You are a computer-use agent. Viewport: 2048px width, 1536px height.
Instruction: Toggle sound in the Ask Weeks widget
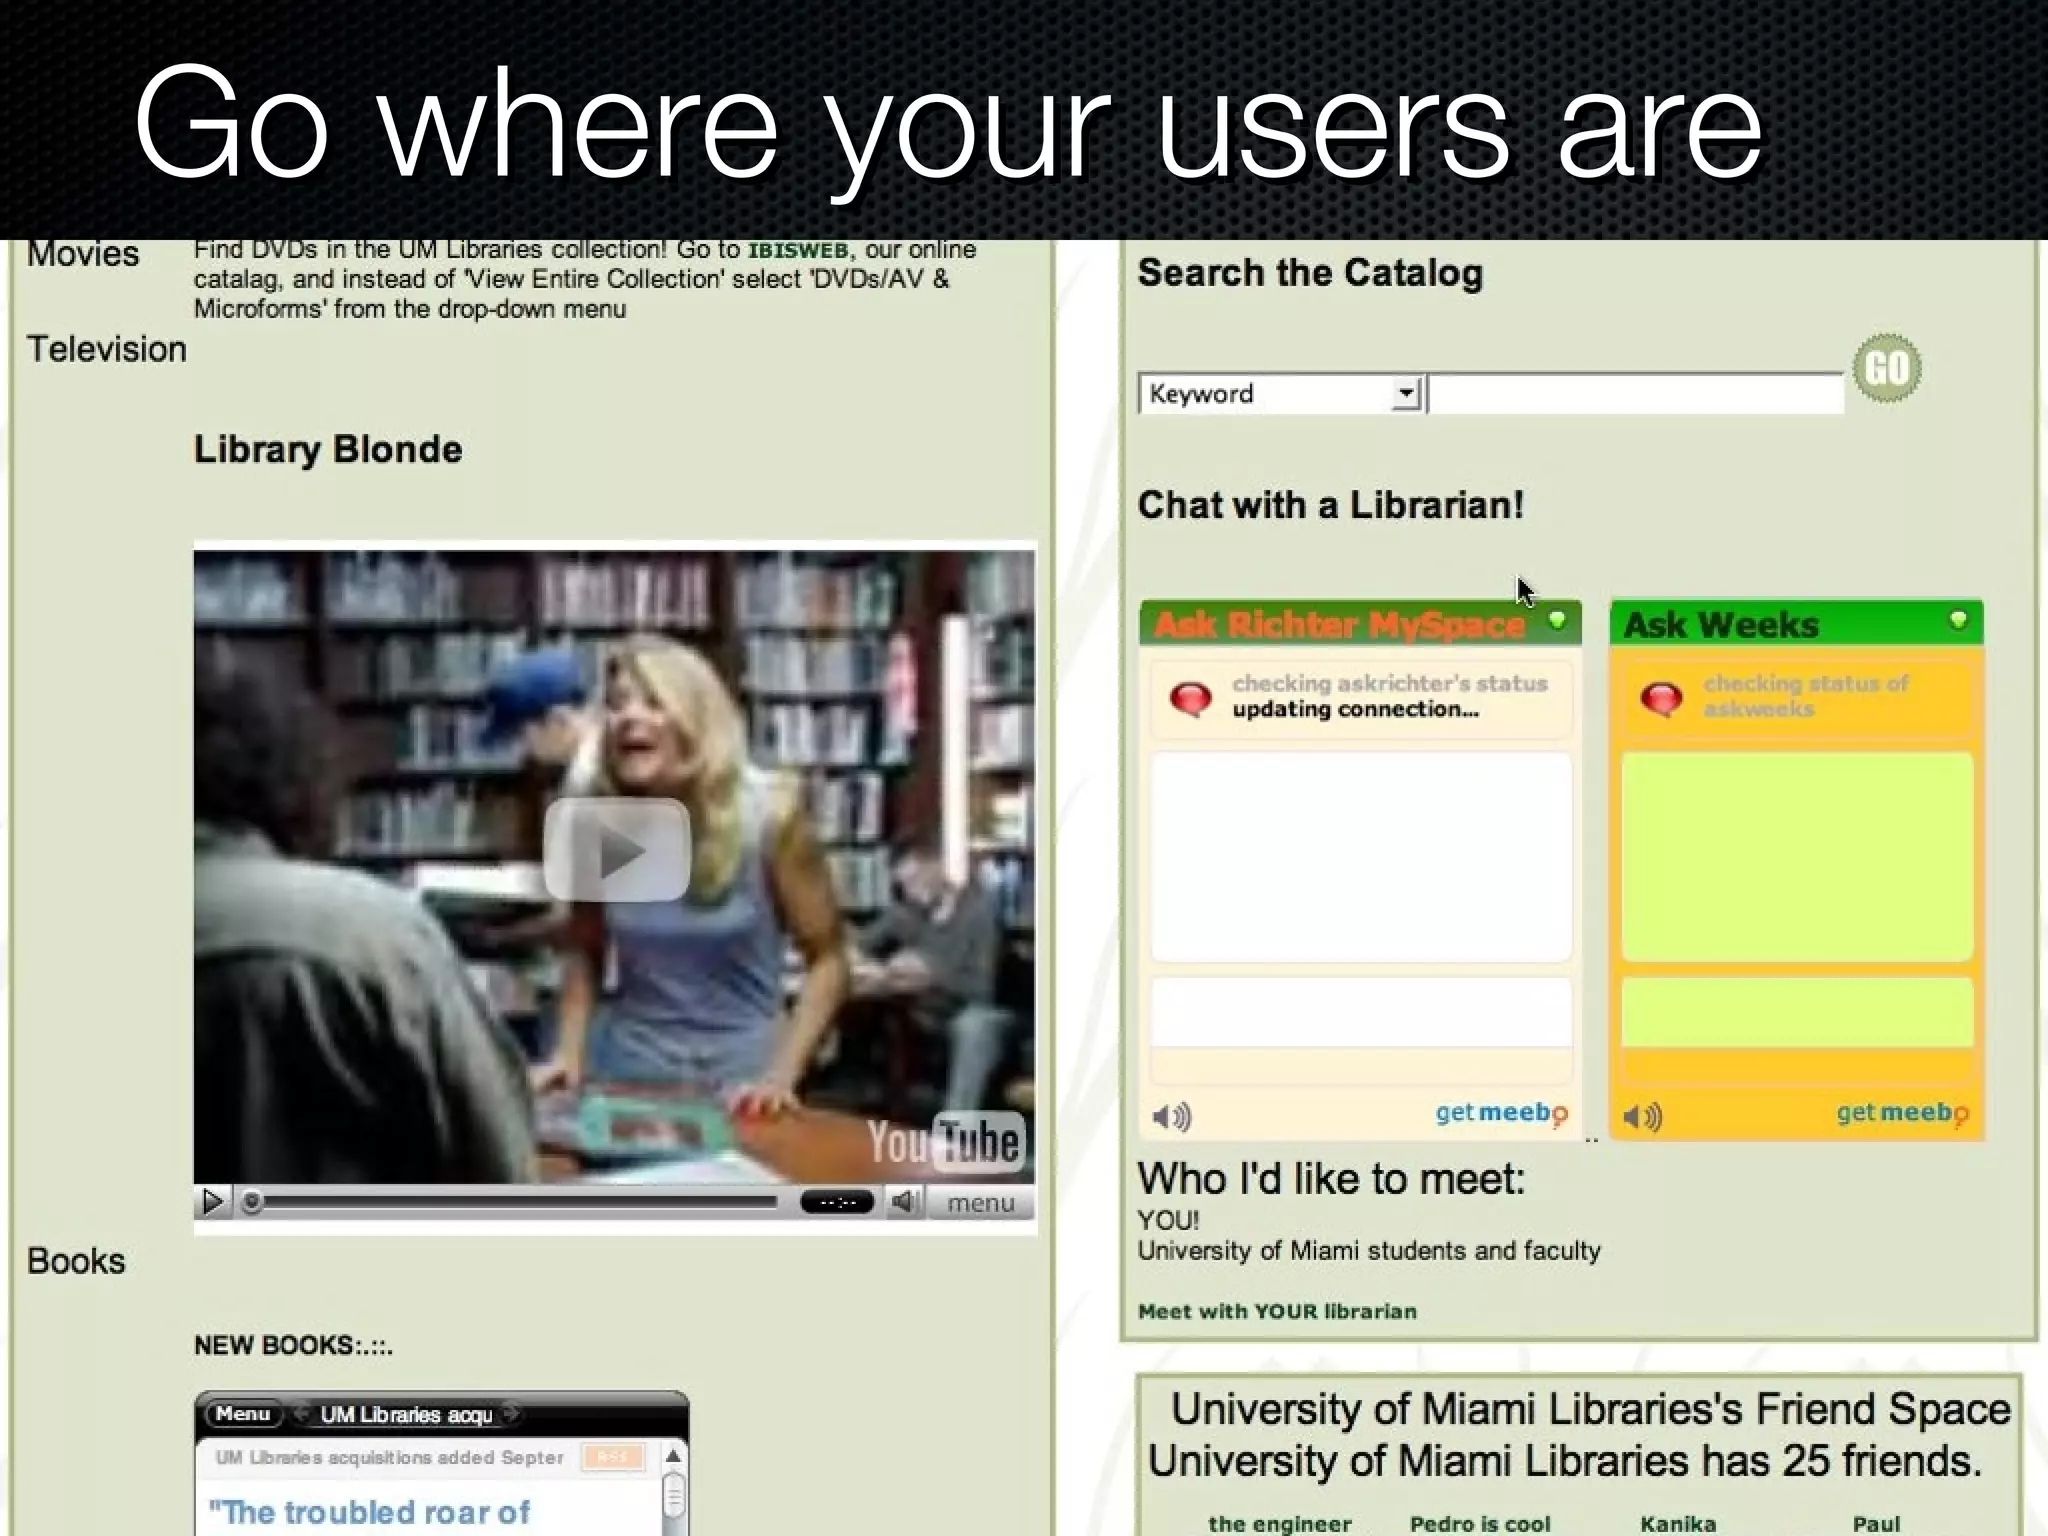[x=1643, y=1116]
